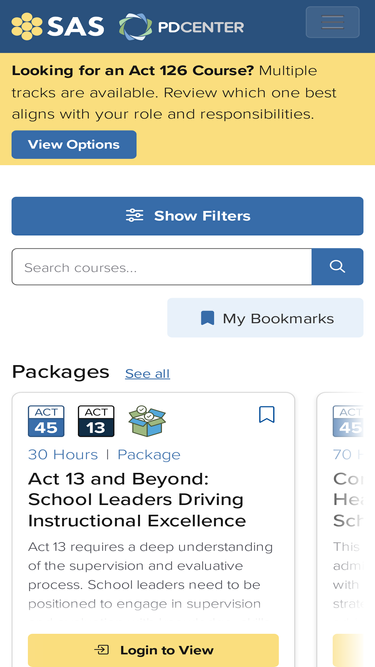Click the bookmark icon in My Bookmarks
375x667 pixels.
207,318
